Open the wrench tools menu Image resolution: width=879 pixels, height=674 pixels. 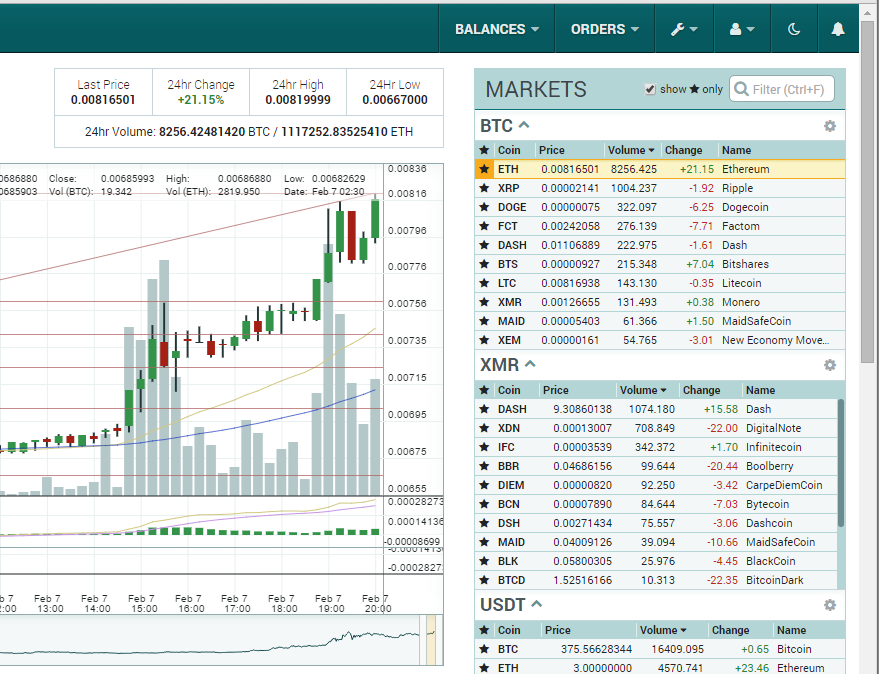684,29
